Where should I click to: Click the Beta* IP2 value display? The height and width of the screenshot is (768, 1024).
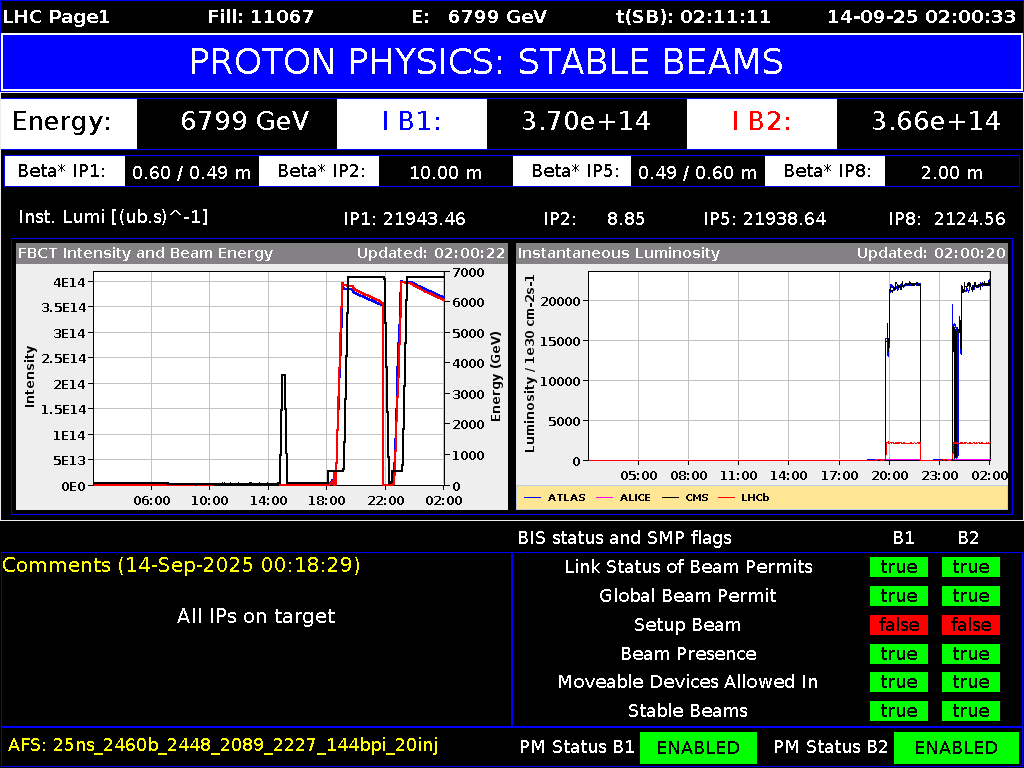pos(446,171)
